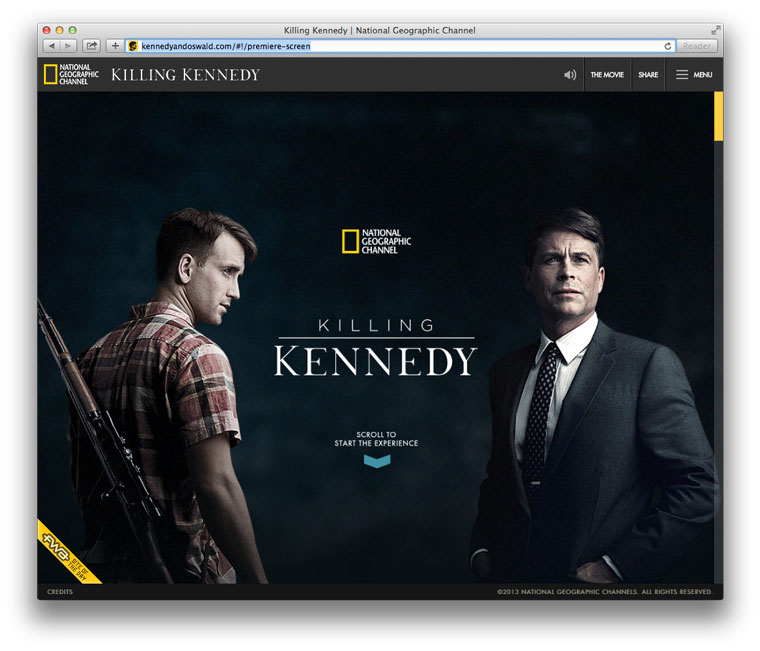Click the Killing Kennedy header title
This screenshot has width=760, height=651.
point(185,75)
